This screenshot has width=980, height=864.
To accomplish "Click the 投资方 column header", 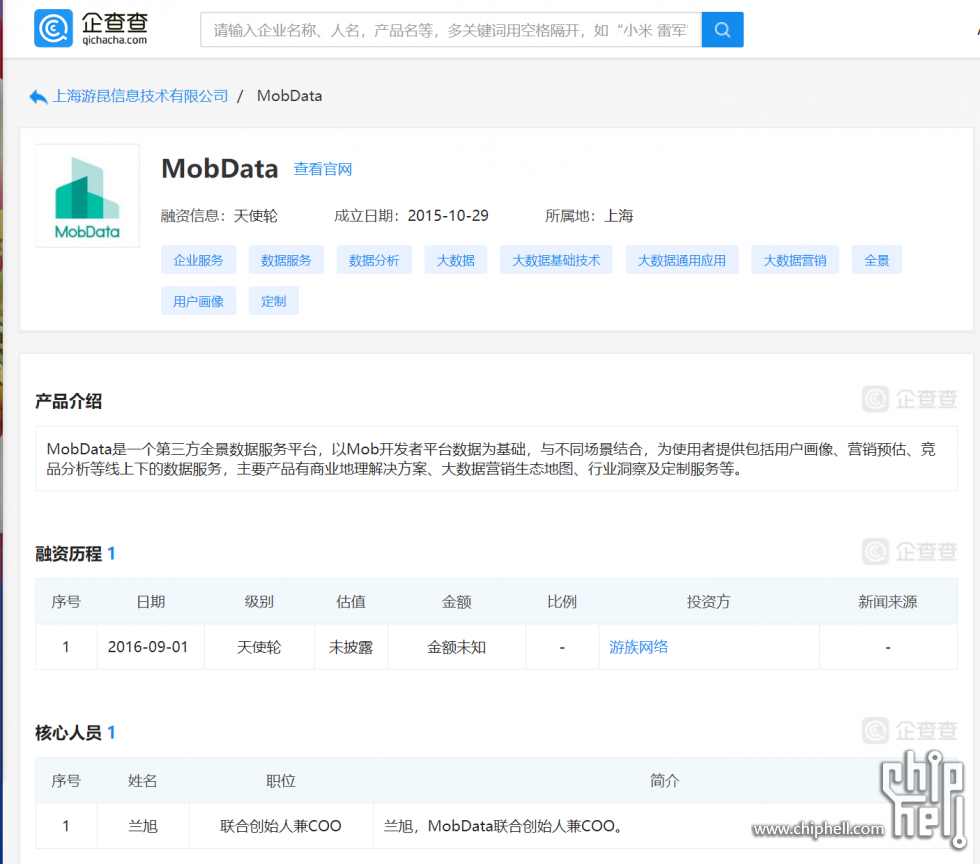I will [x=709, y=602].
